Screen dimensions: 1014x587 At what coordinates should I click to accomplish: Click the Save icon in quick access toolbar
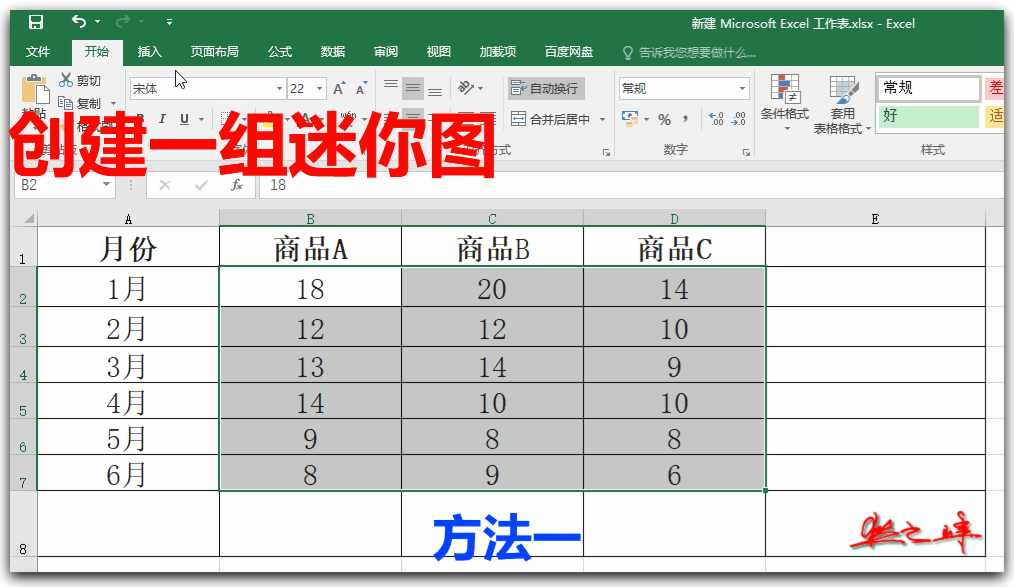point(36,22)
